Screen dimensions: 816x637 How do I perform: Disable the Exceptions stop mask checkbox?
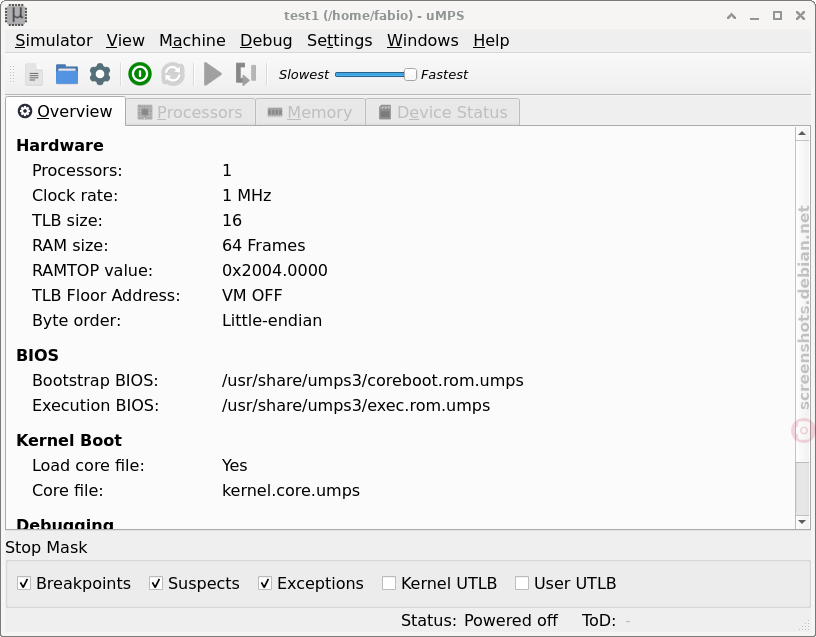(265, 583)
